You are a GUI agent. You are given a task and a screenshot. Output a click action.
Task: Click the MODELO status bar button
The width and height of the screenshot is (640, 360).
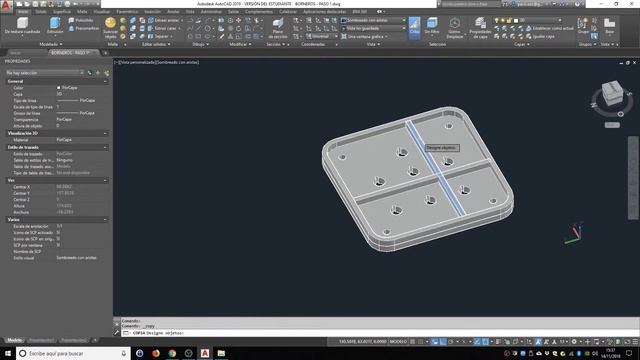click(398, 341)
